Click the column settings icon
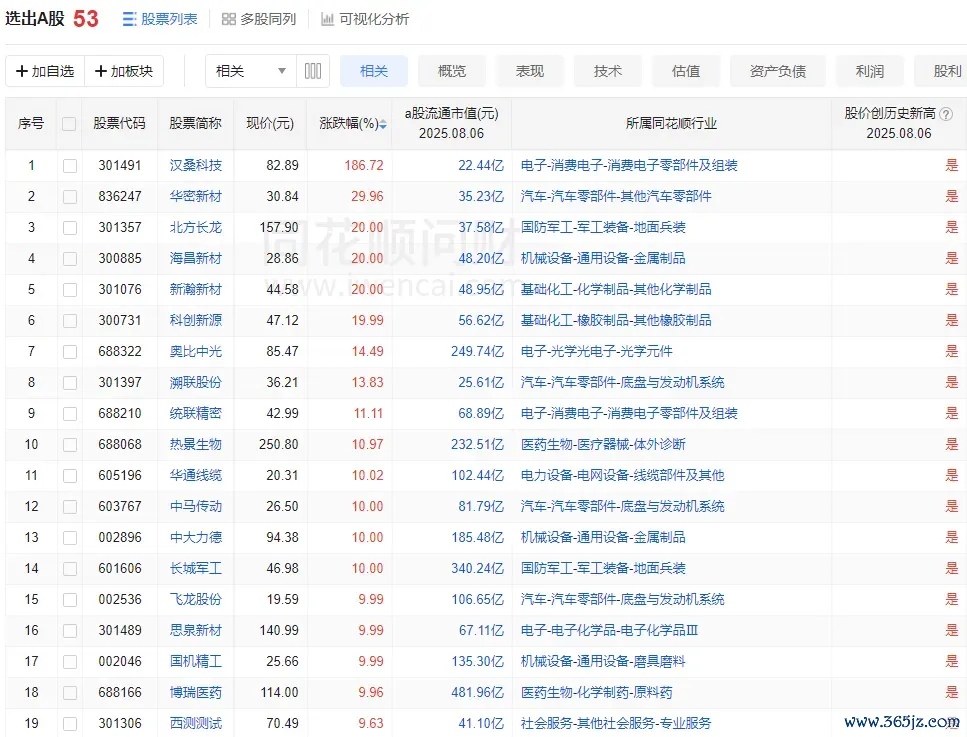 point(313,71)
